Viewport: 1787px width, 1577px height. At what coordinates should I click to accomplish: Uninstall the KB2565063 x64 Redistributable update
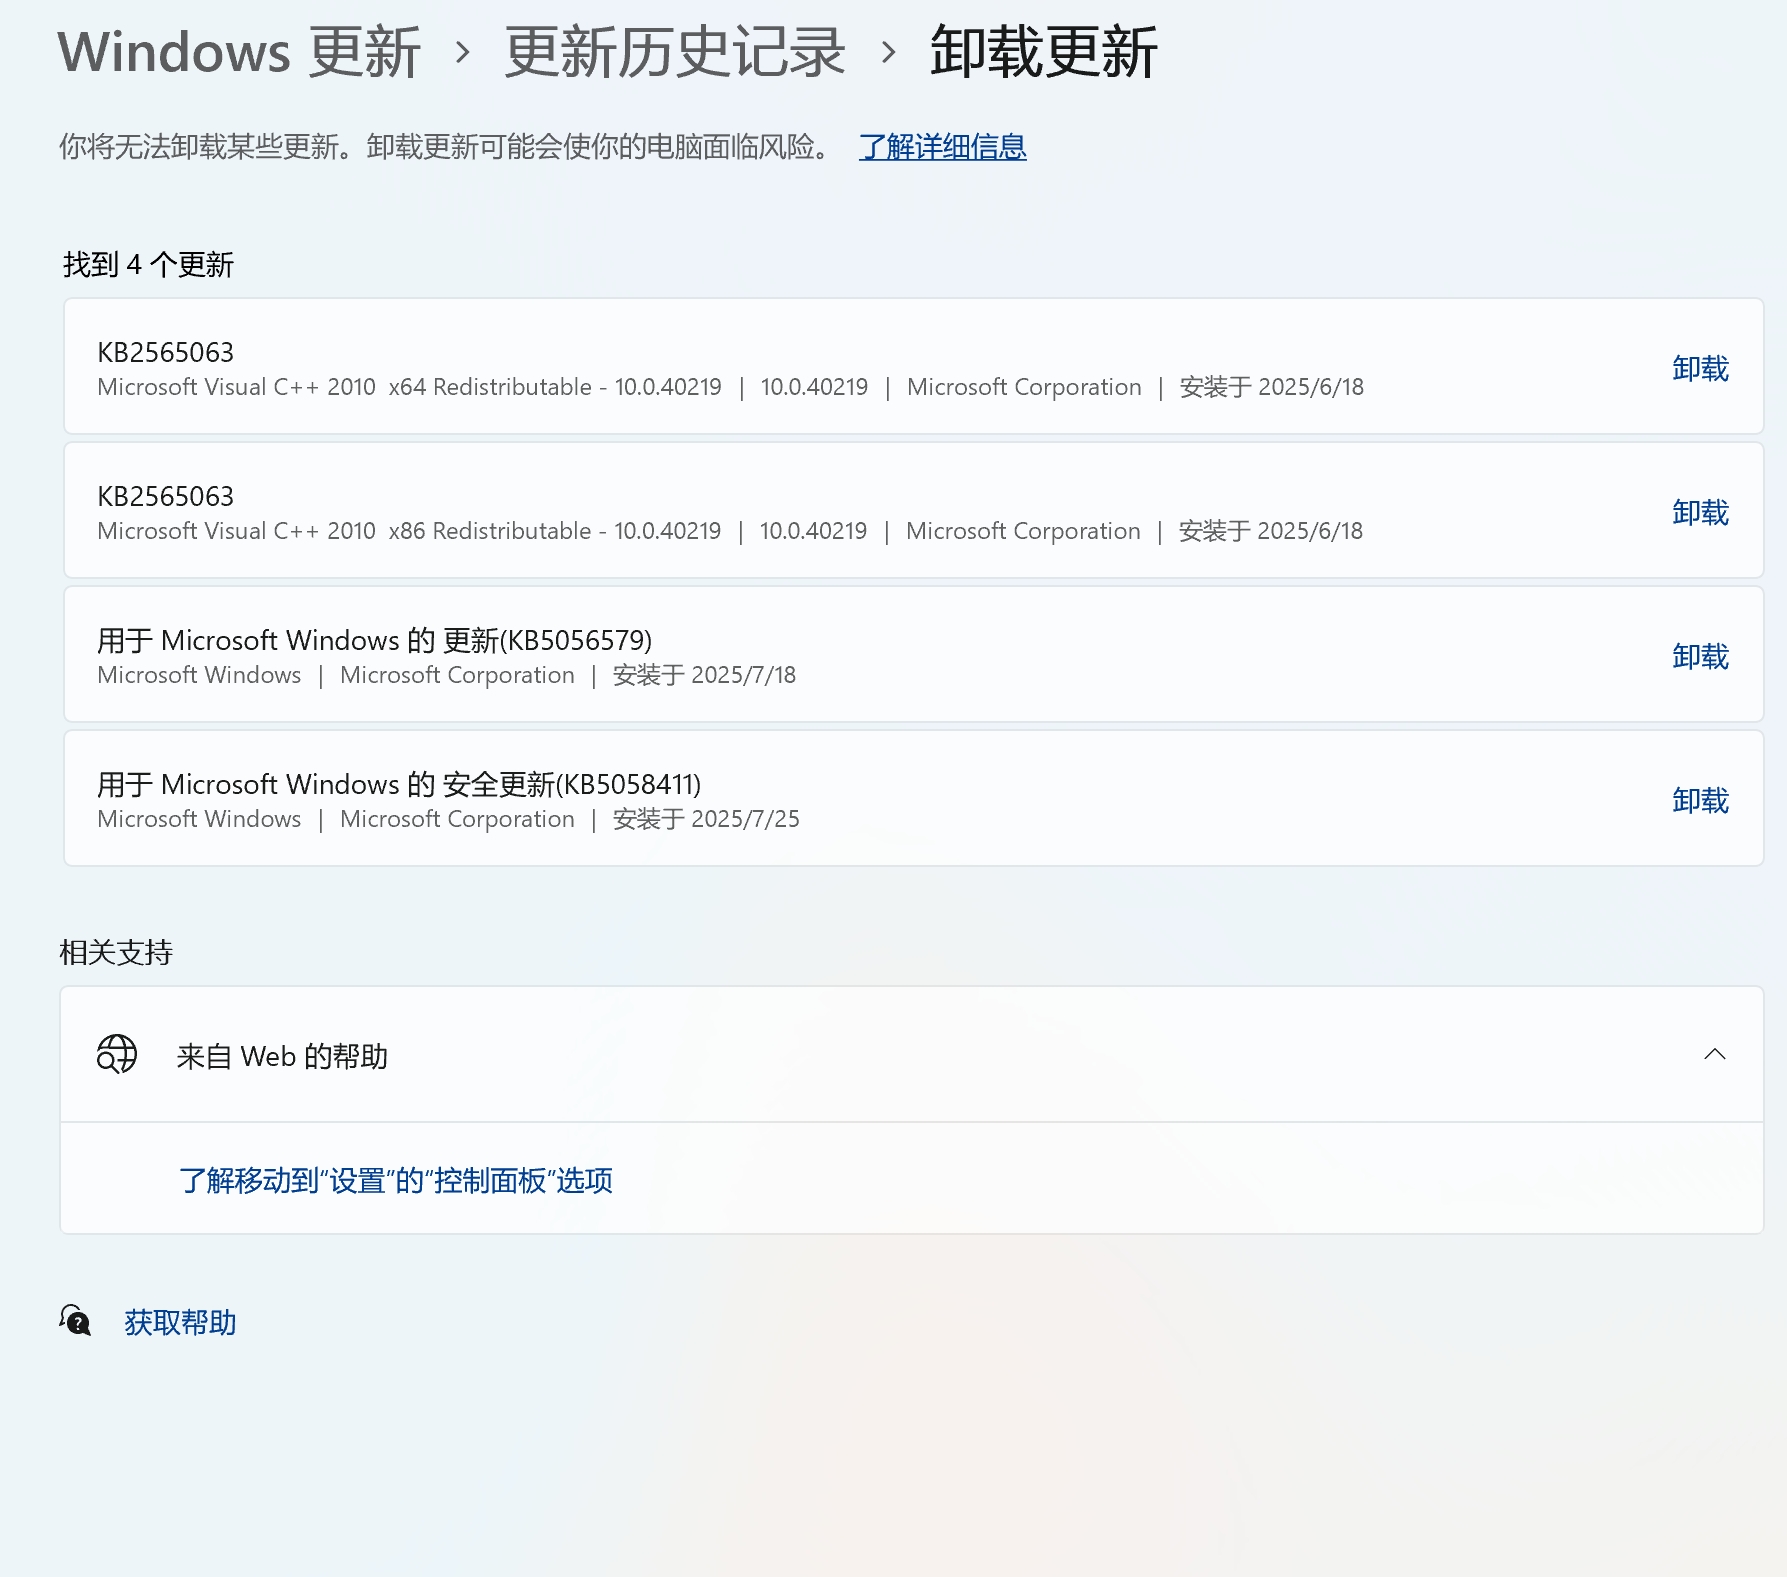(x=1698, y=368)
